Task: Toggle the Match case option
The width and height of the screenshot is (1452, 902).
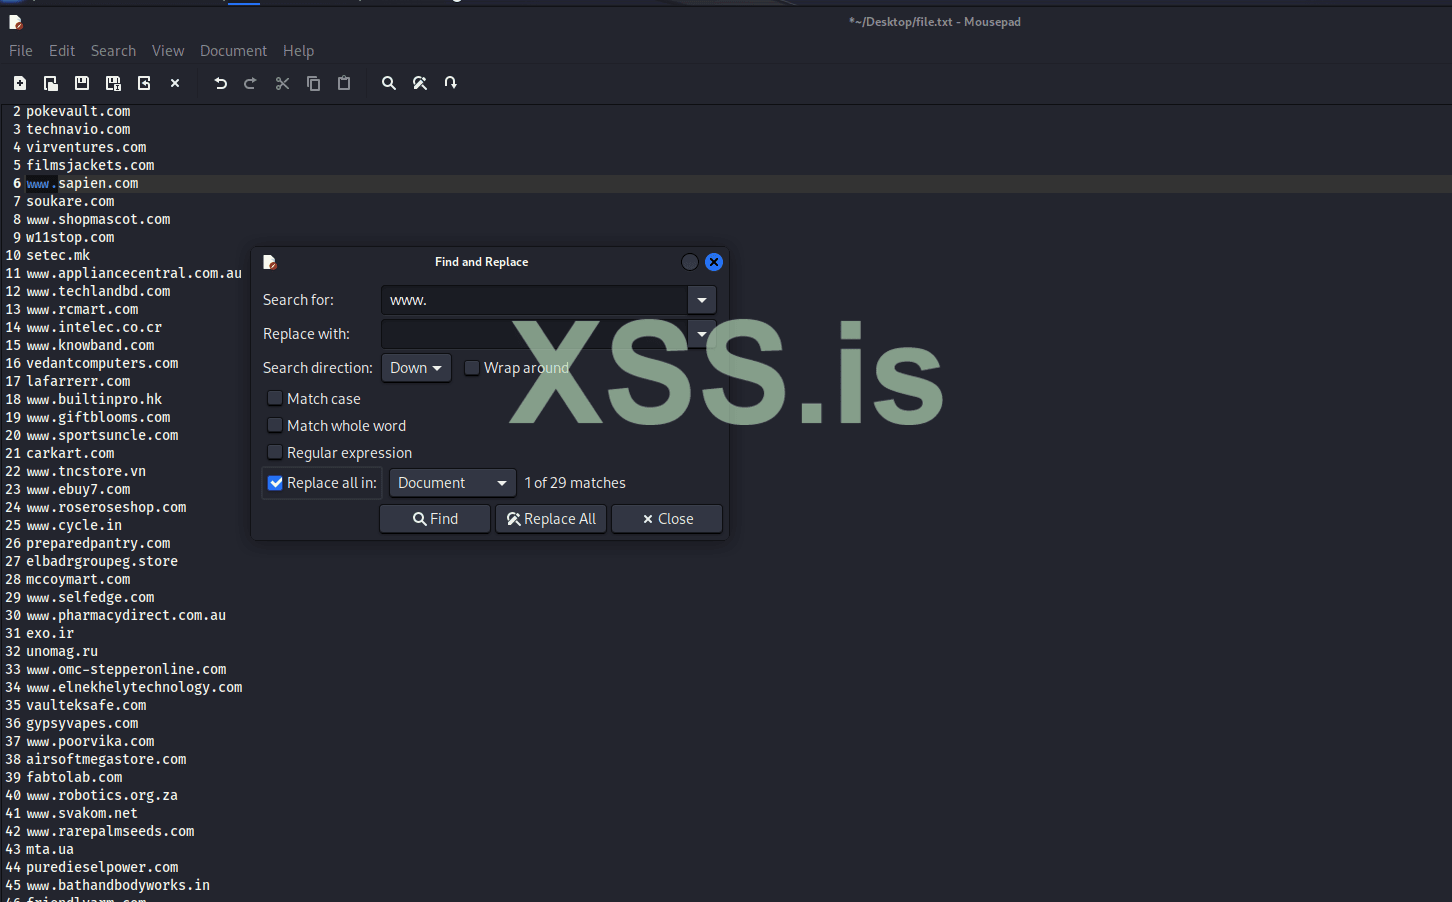Action: click(x=275, y=398)
